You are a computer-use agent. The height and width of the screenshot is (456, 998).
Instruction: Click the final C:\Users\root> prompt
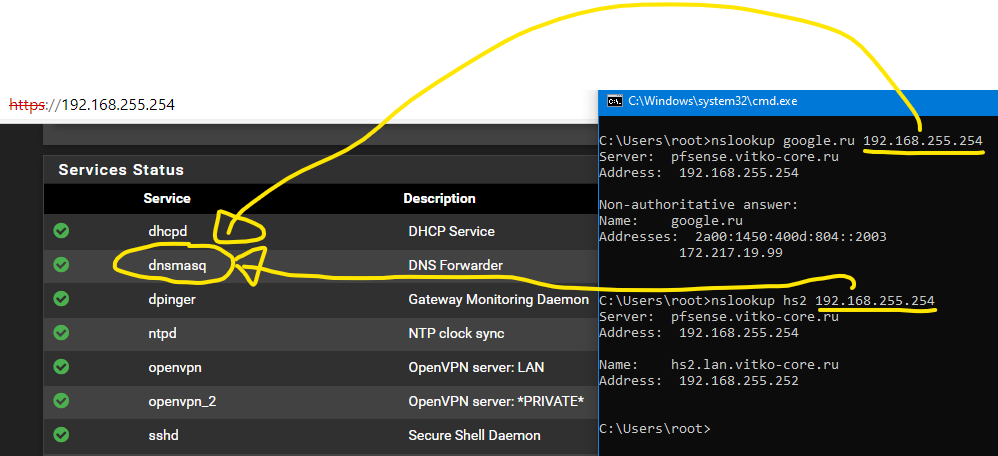tap(655, 428)
